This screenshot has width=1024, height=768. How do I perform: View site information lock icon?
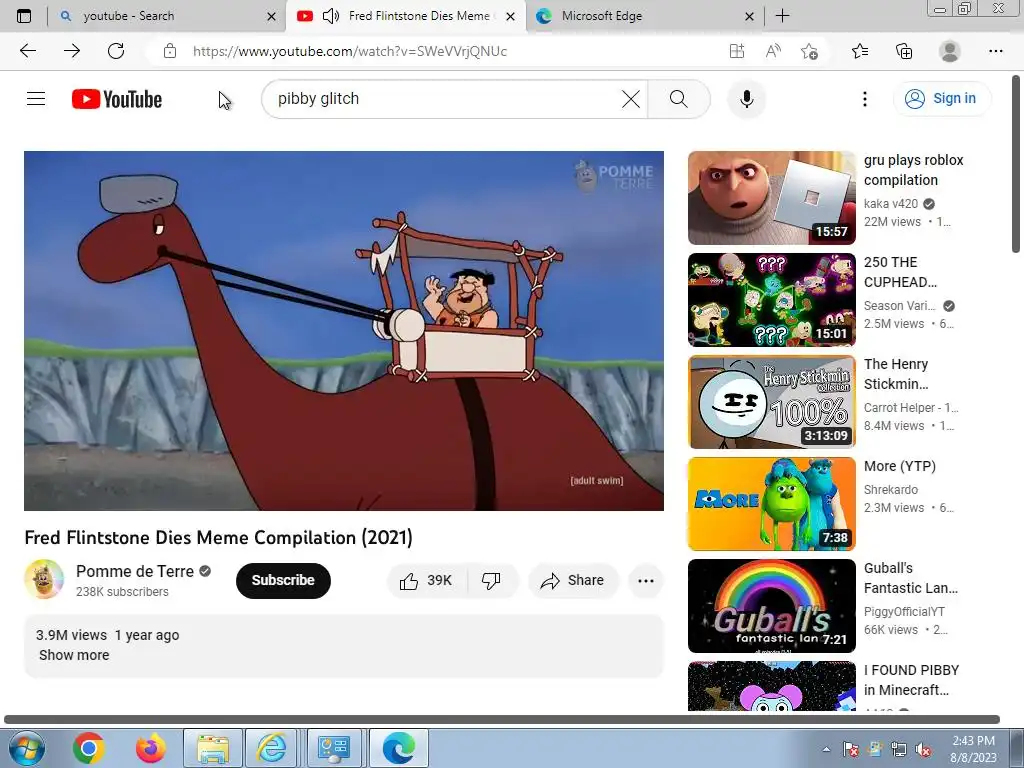(170, 51)
